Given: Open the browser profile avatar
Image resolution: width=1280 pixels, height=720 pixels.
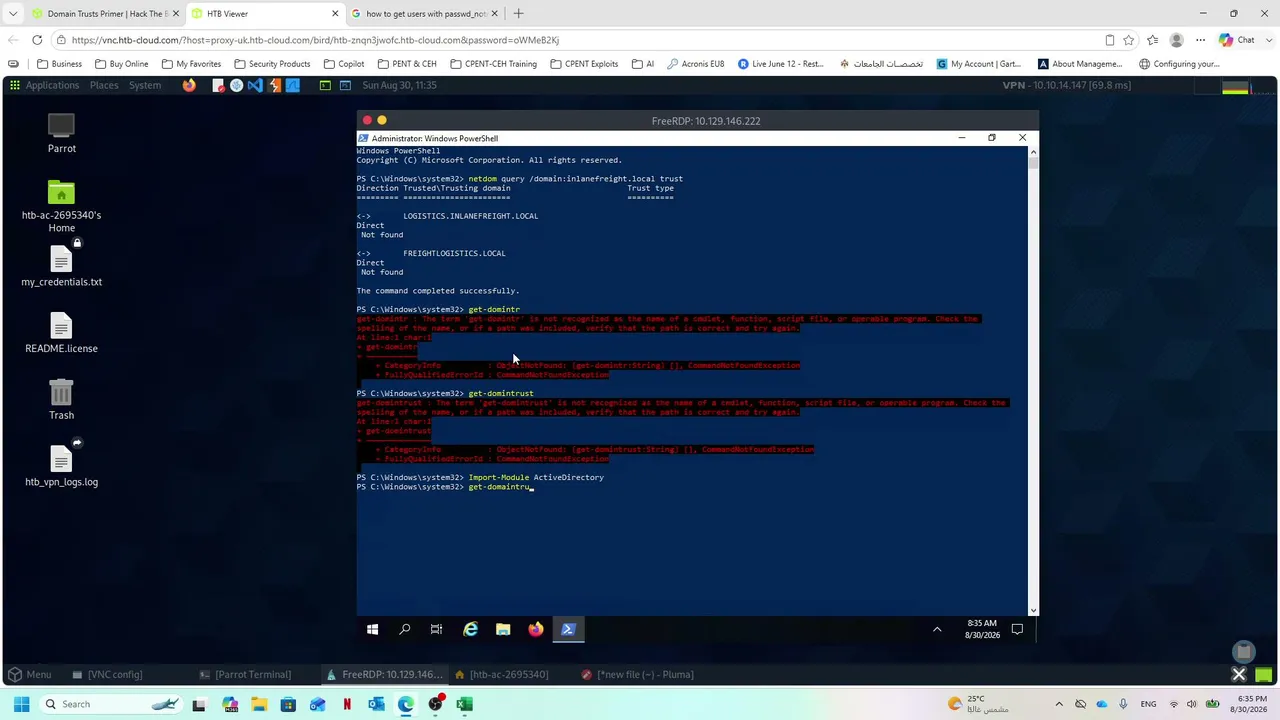Looking at the screenshot, I should (1176, 40).
